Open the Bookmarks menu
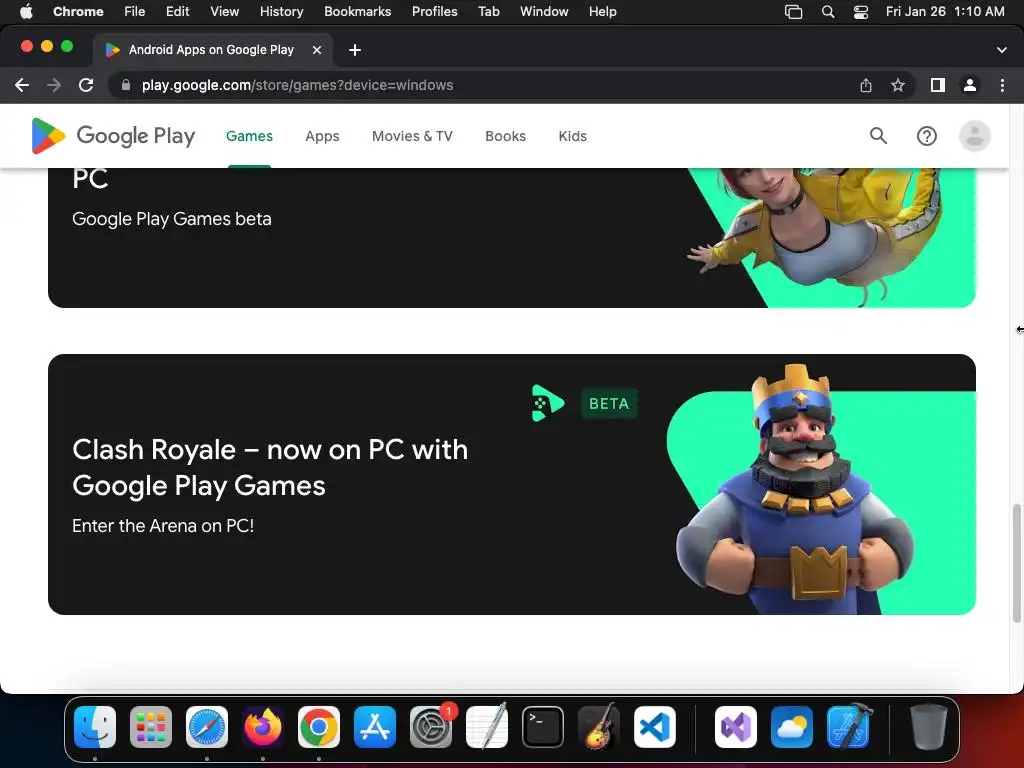 pos(357,11)
